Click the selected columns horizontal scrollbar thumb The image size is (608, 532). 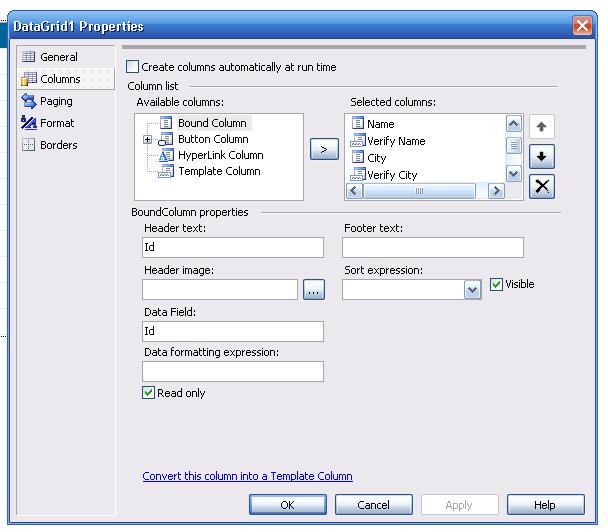419,191
